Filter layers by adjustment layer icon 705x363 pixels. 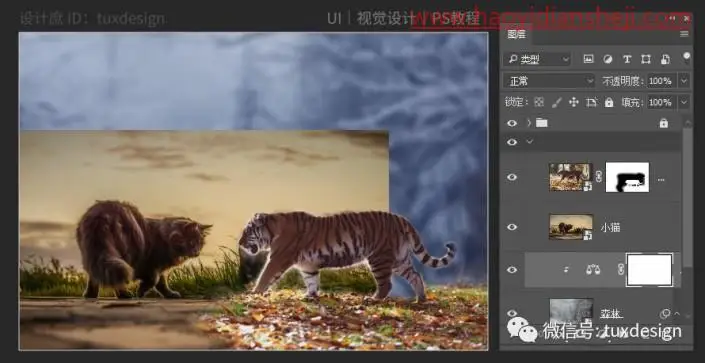coord(607,59)
